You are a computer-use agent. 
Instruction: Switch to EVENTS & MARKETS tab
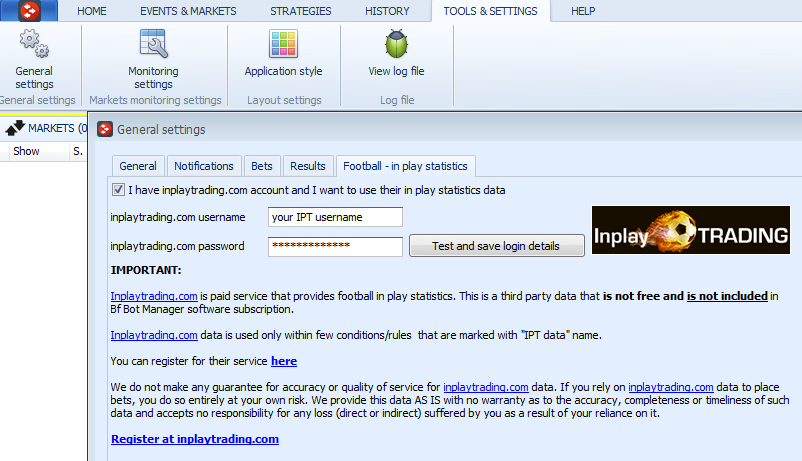(188, 11)
